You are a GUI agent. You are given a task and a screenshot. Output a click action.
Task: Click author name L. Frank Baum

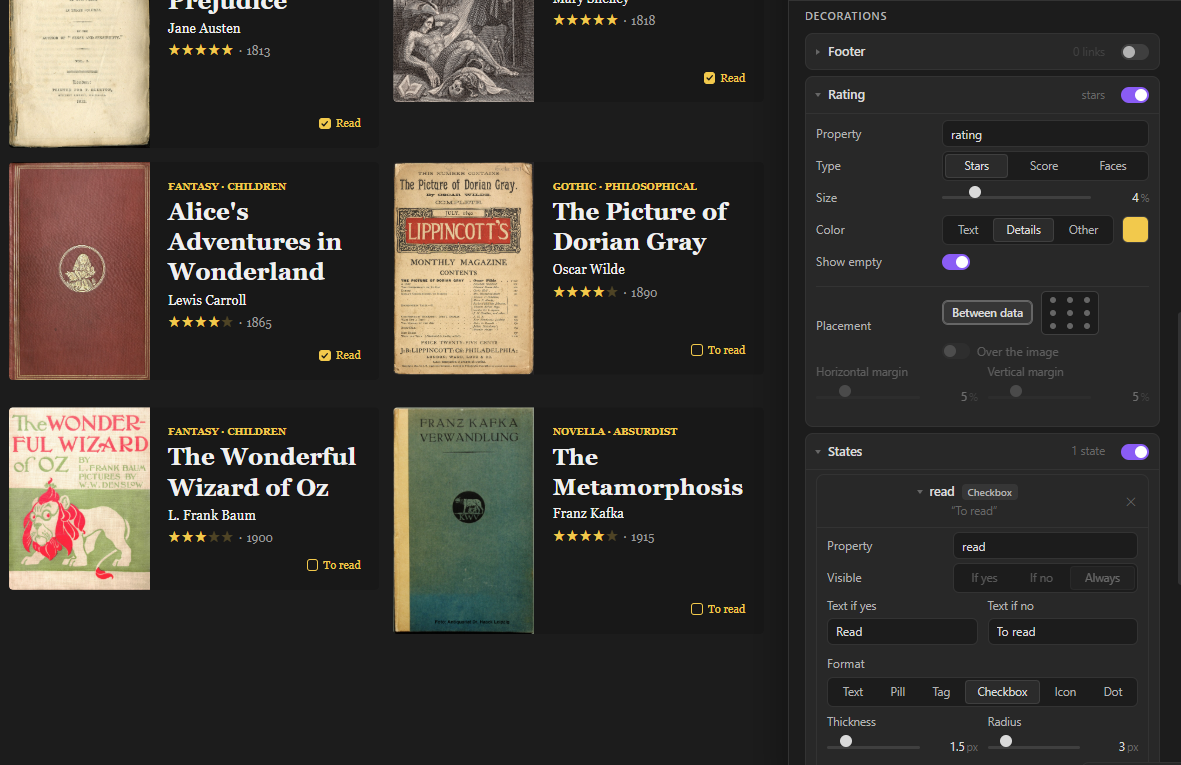212,516
